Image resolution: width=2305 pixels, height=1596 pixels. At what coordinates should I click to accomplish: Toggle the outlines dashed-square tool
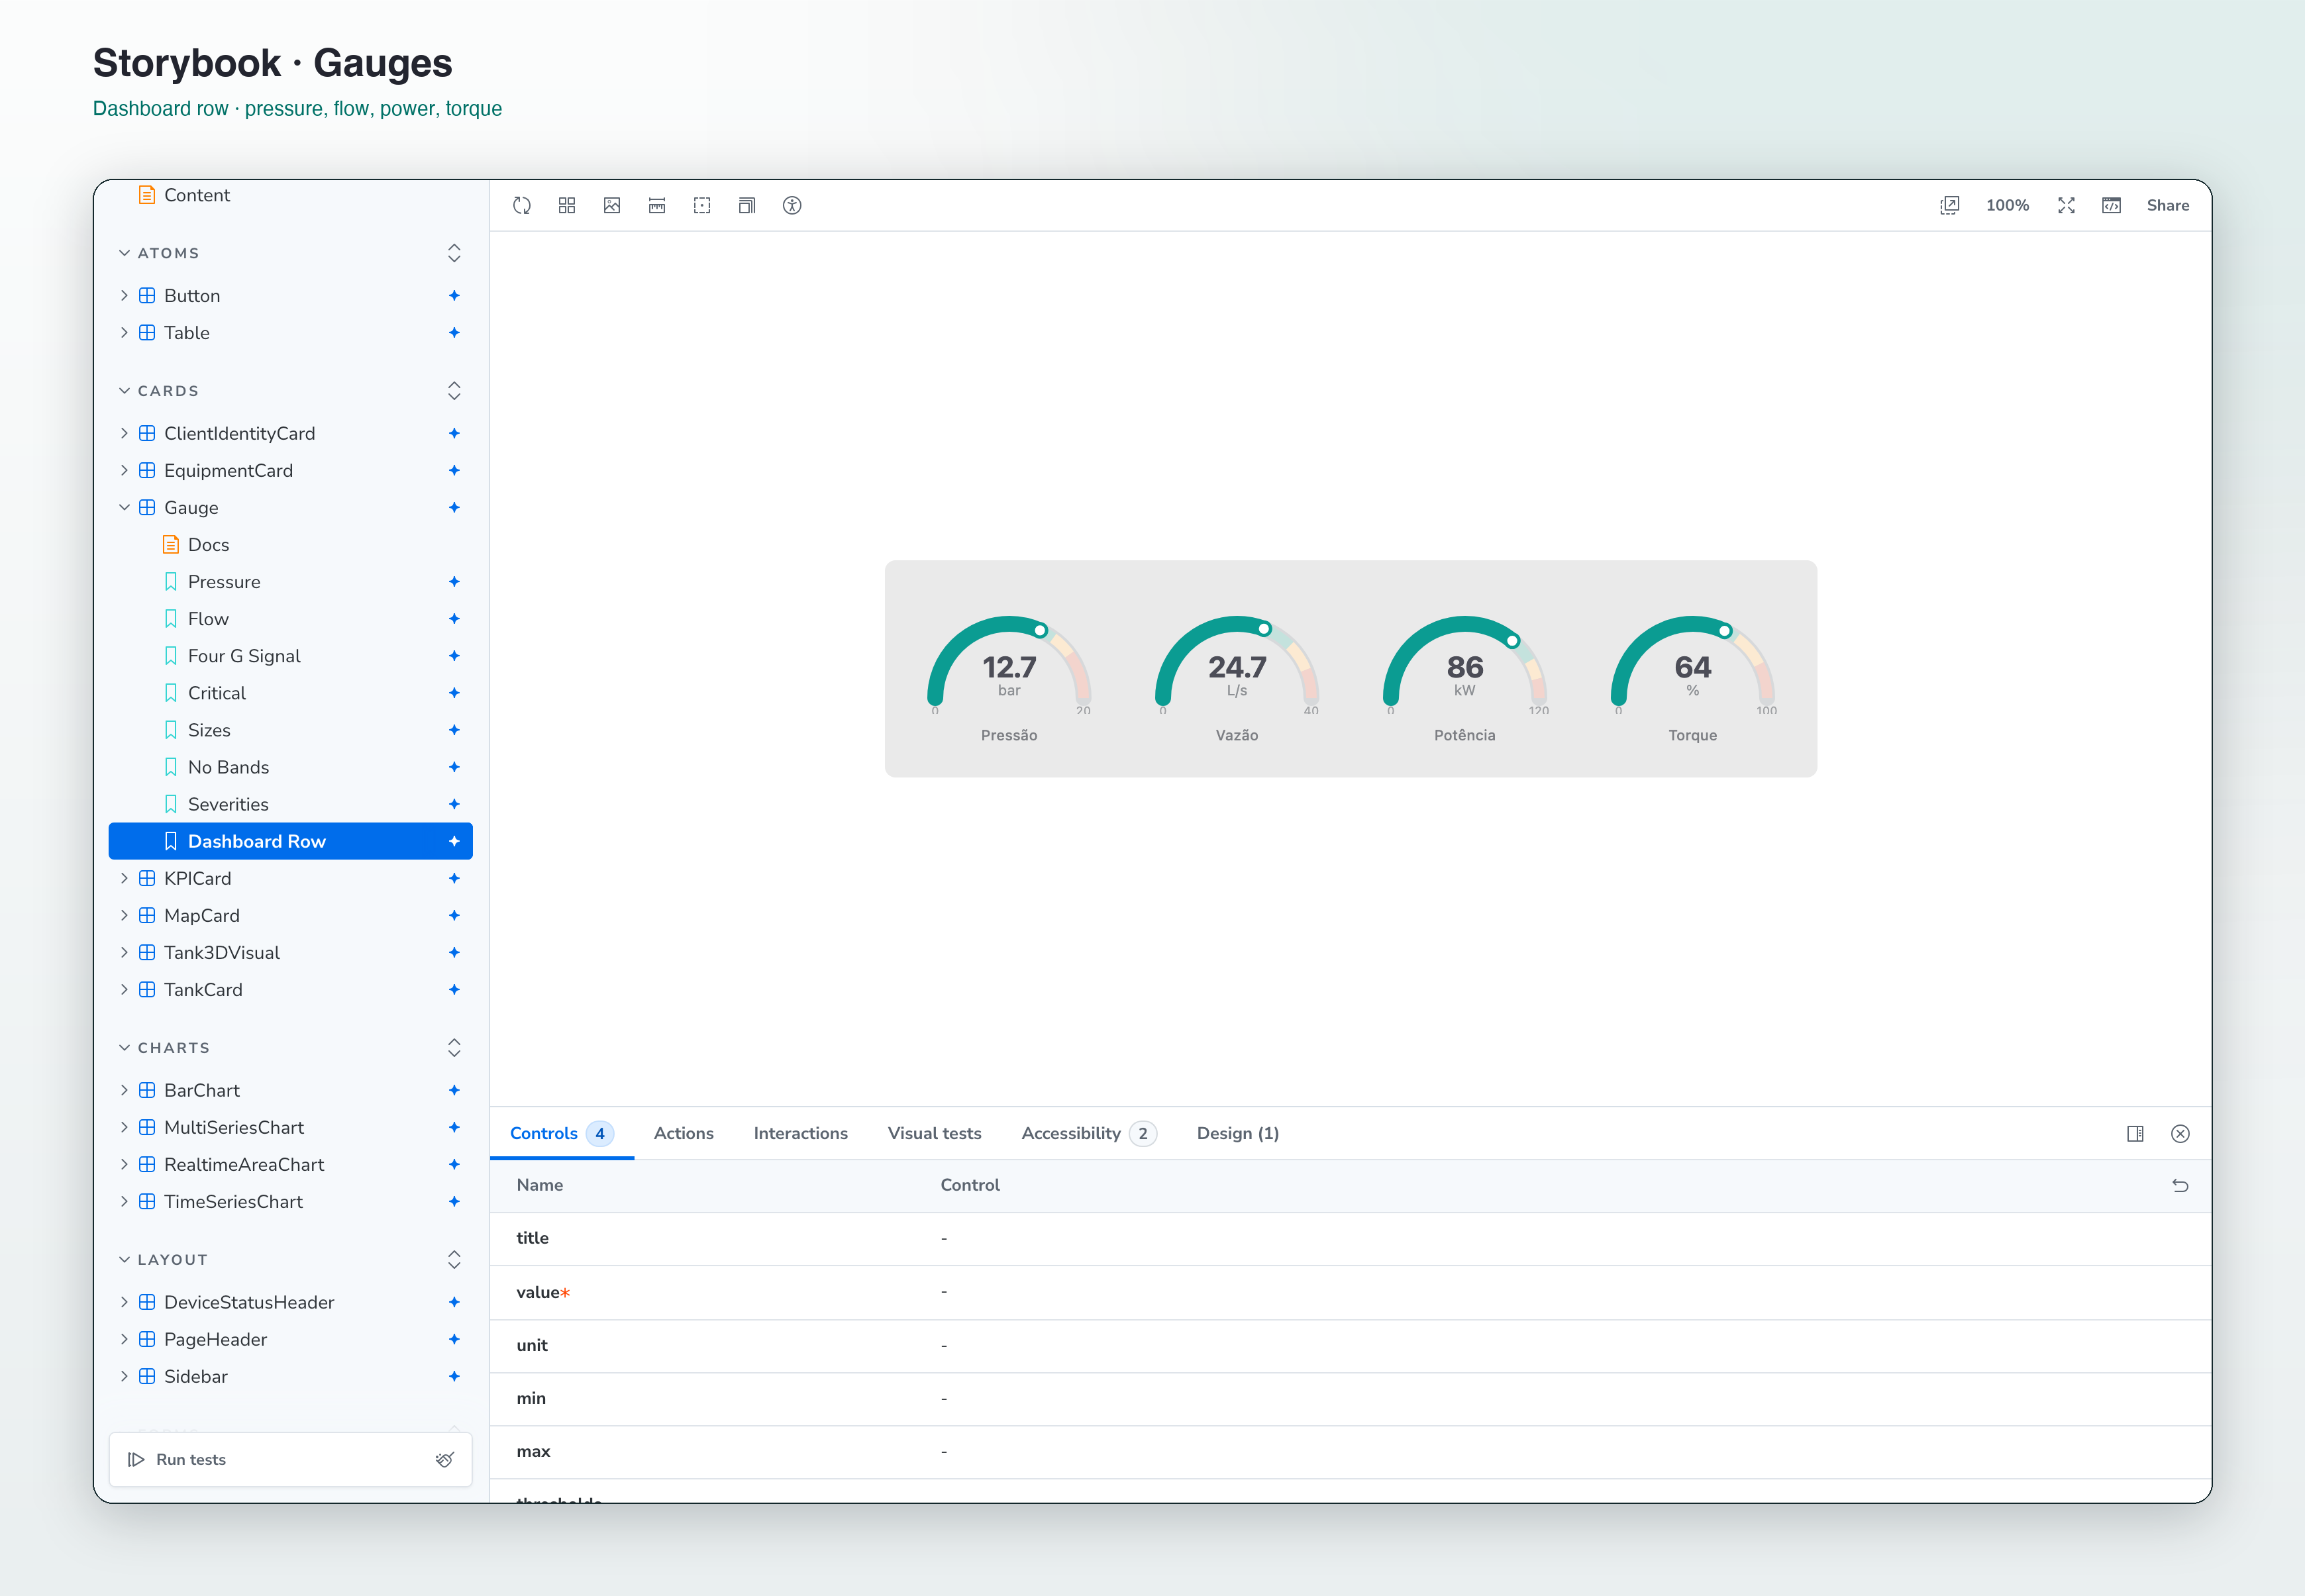pos(702,205)
